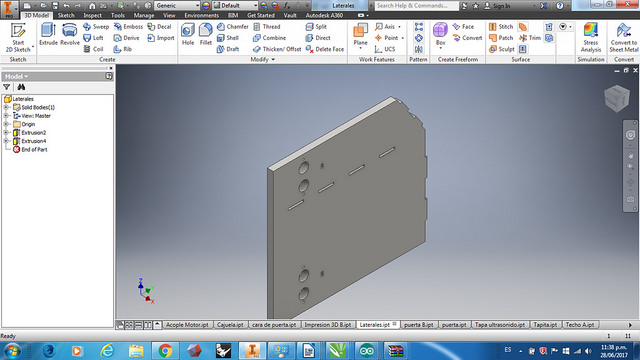The width and height of the screenshot is (640, 360).
Task: Open the browser filter icon
Action: 7,87
